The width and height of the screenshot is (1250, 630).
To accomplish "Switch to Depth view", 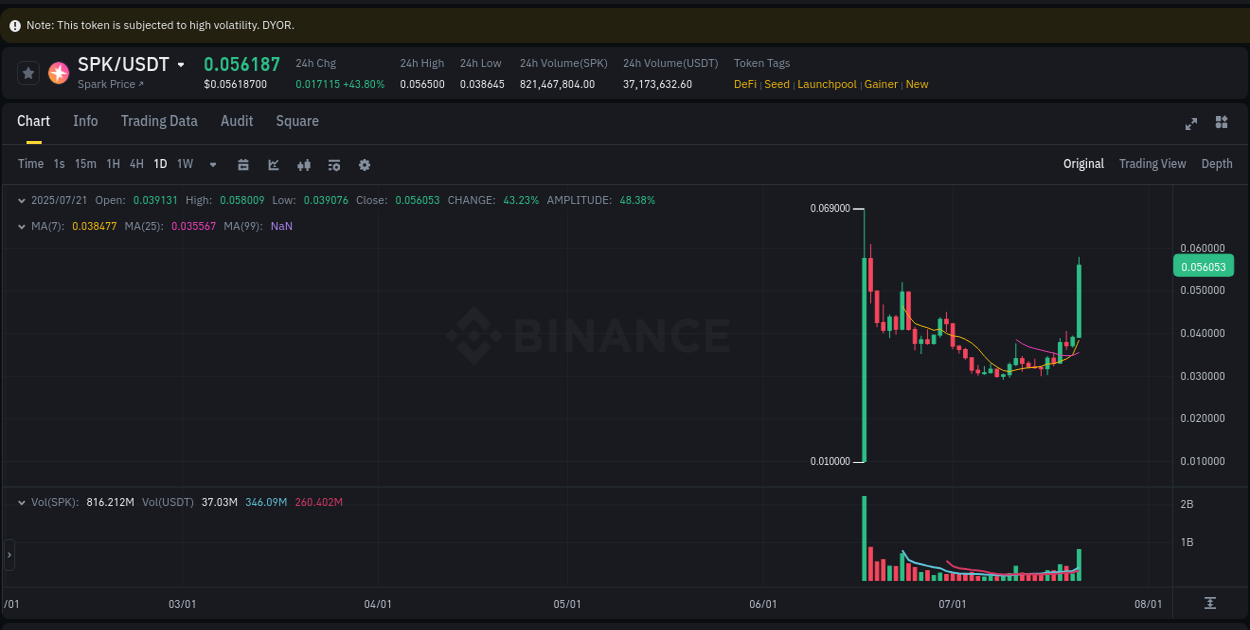I will 1217,163.
